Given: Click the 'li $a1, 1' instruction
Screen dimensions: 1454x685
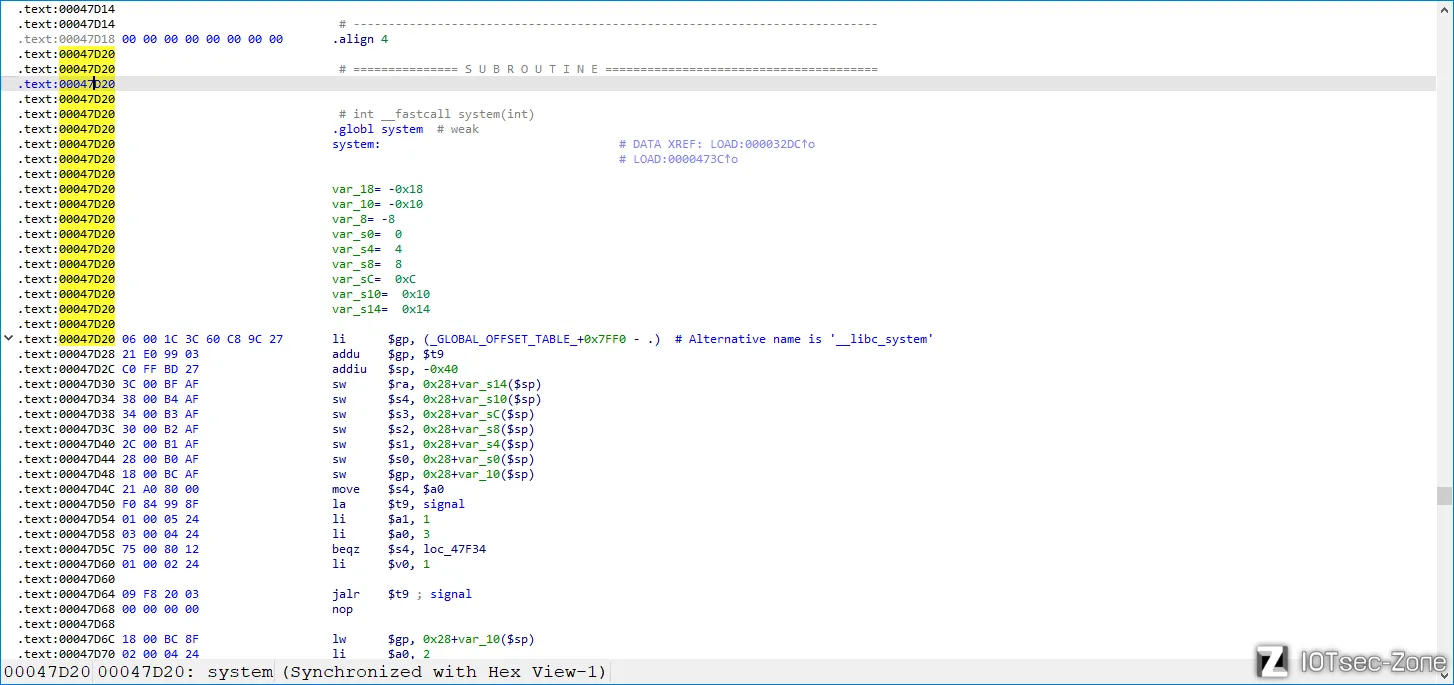Looking at the screenshot, I should tap(381, 519).
